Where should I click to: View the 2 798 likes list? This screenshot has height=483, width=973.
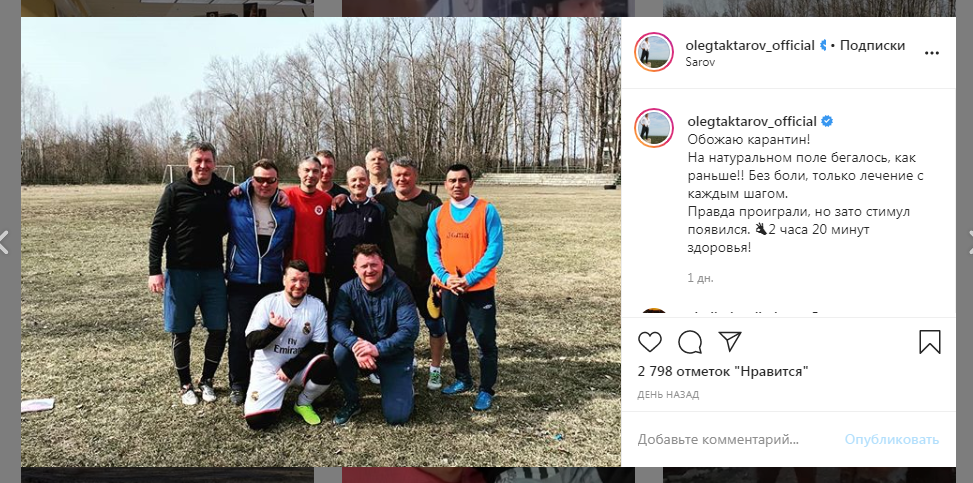723,372
